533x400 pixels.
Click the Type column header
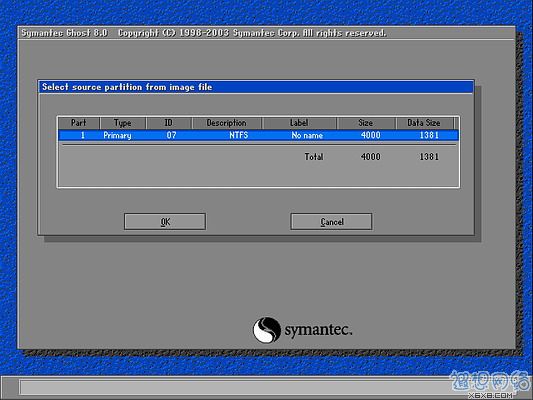[123, 123]
